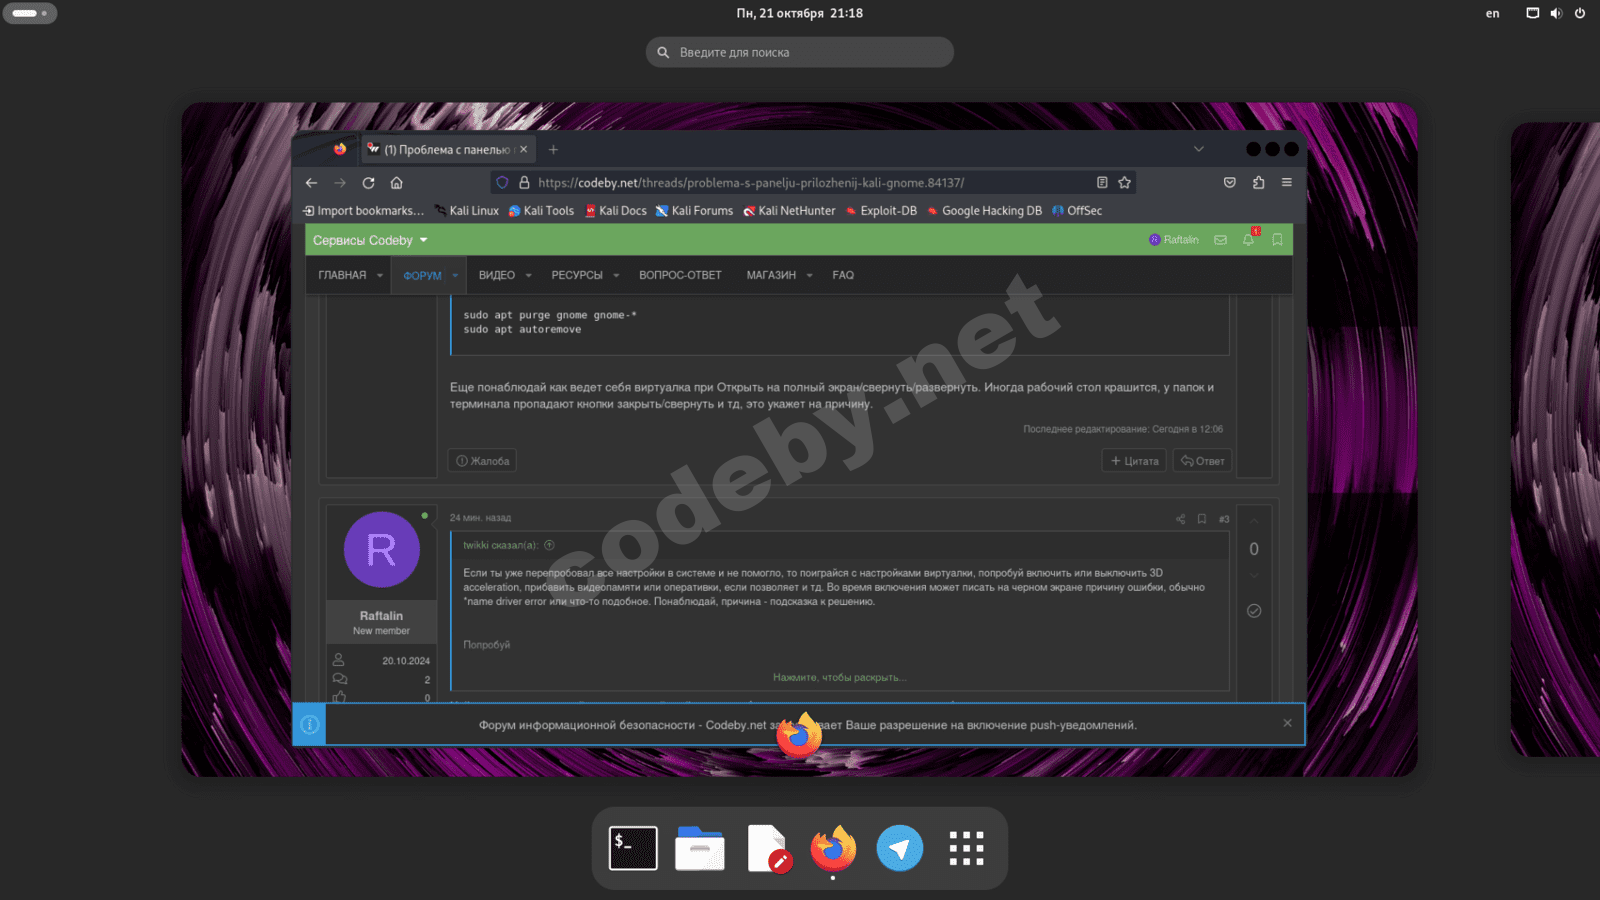
Task: Show all applications grid in the dock
Action: (x=967, y=848)
